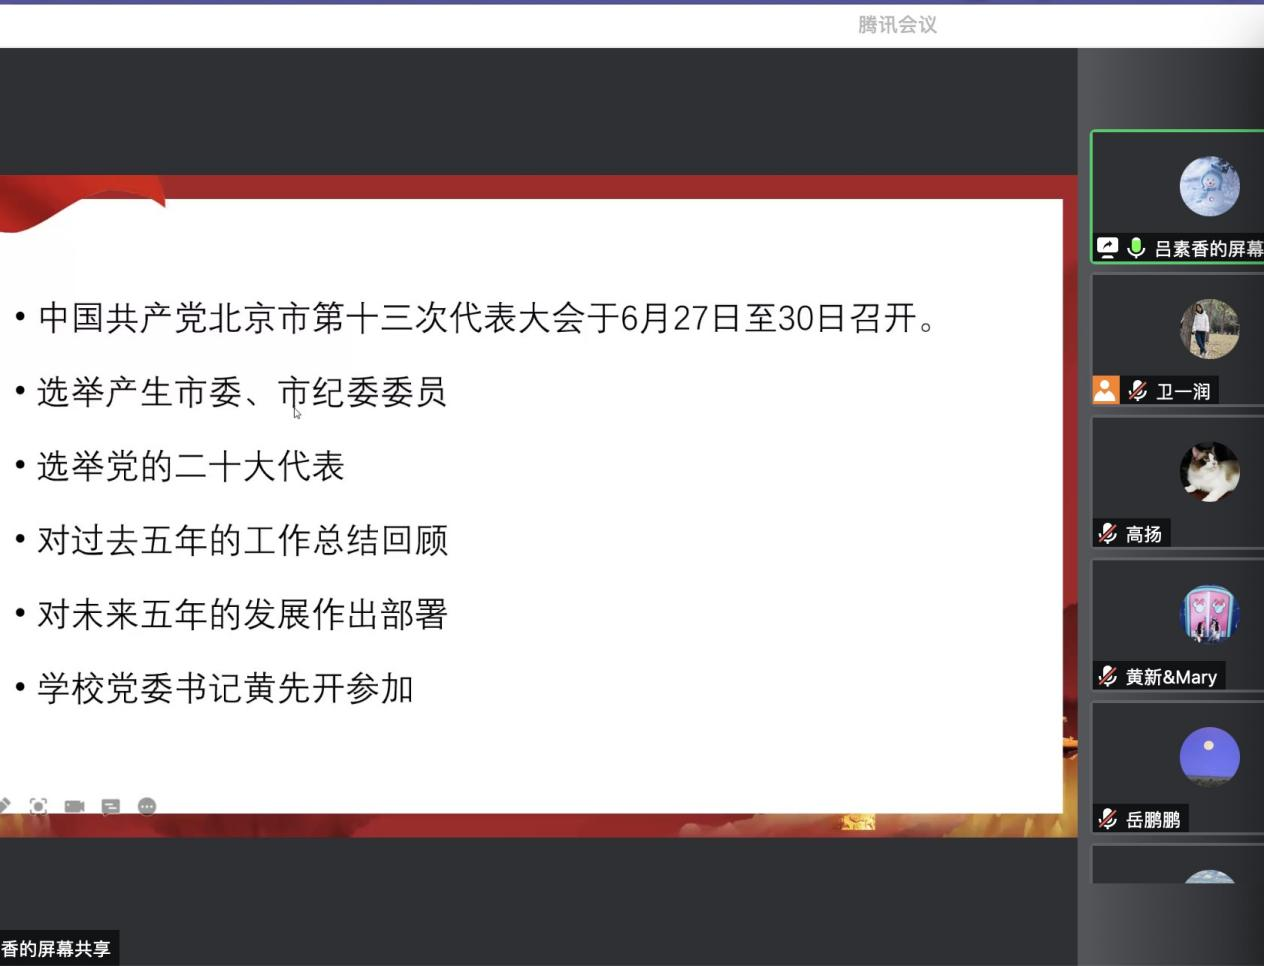Click the 腾讯会议 window title
Image resolution: width=1264 pixels, height=966 pixels.
(897, 25)
